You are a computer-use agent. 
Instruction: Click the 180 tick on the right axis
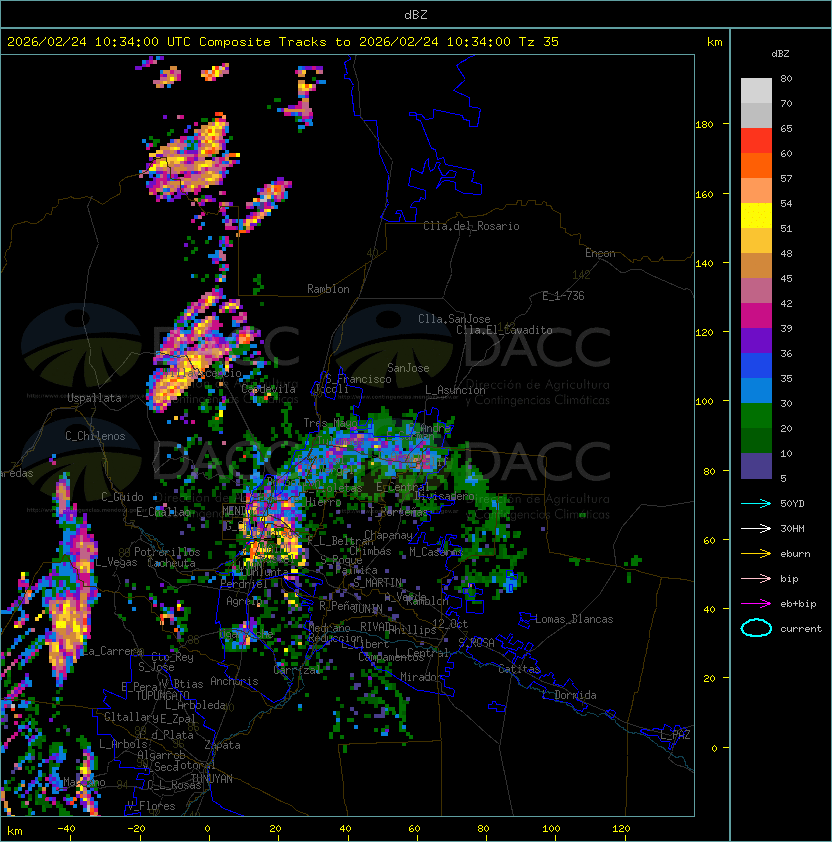[x=704, y=125]
